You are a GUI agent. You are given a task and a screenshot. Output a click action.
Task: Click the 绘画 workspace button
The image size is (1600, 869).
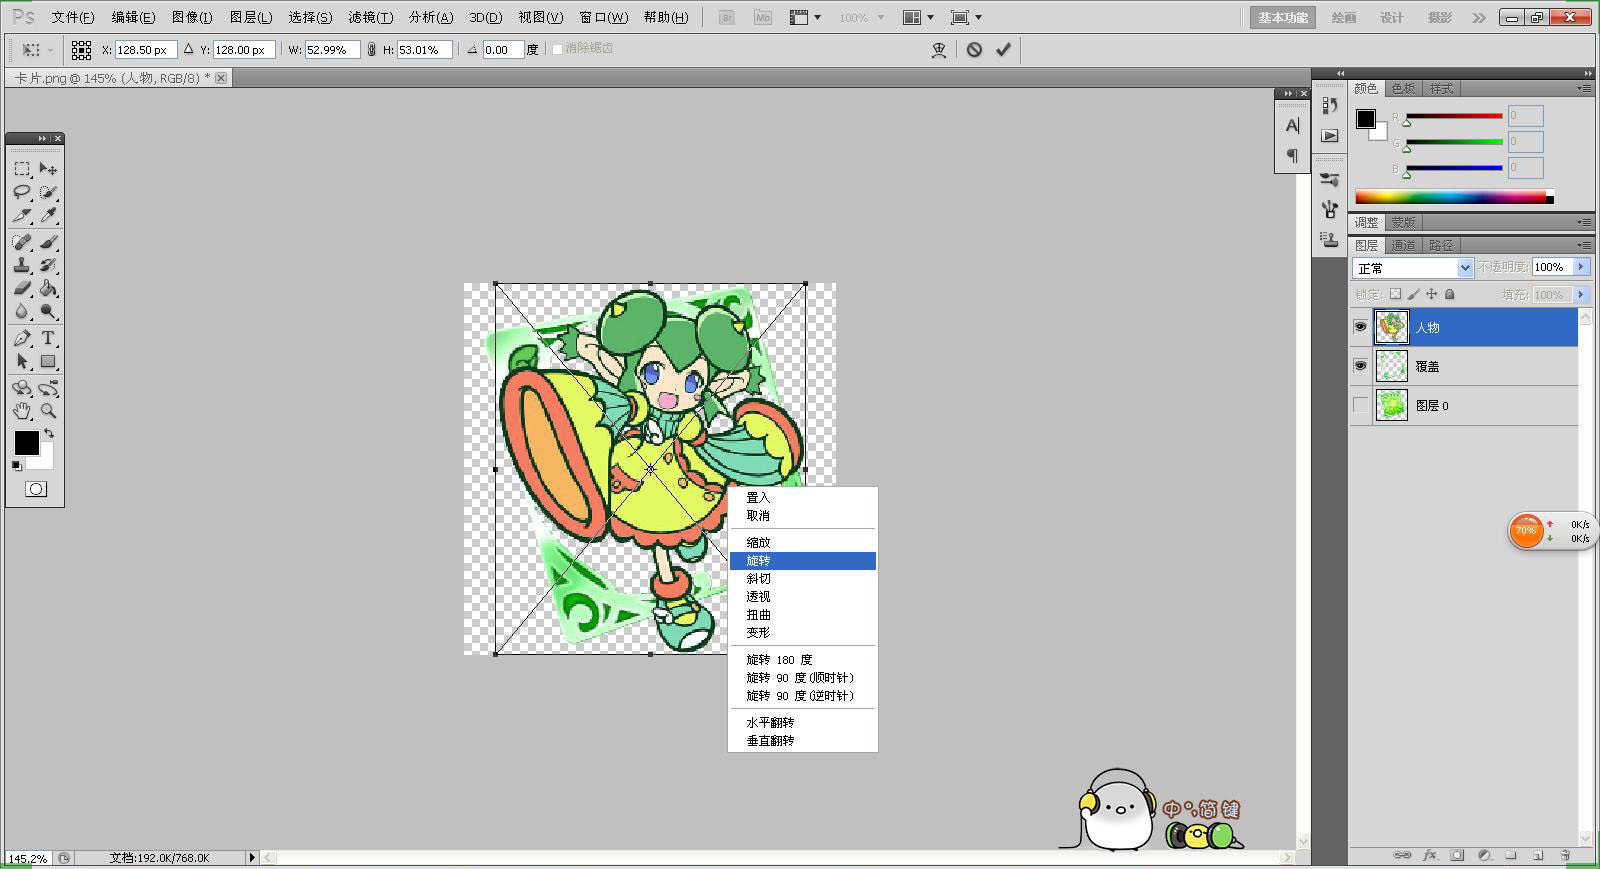coord(1344,17)
